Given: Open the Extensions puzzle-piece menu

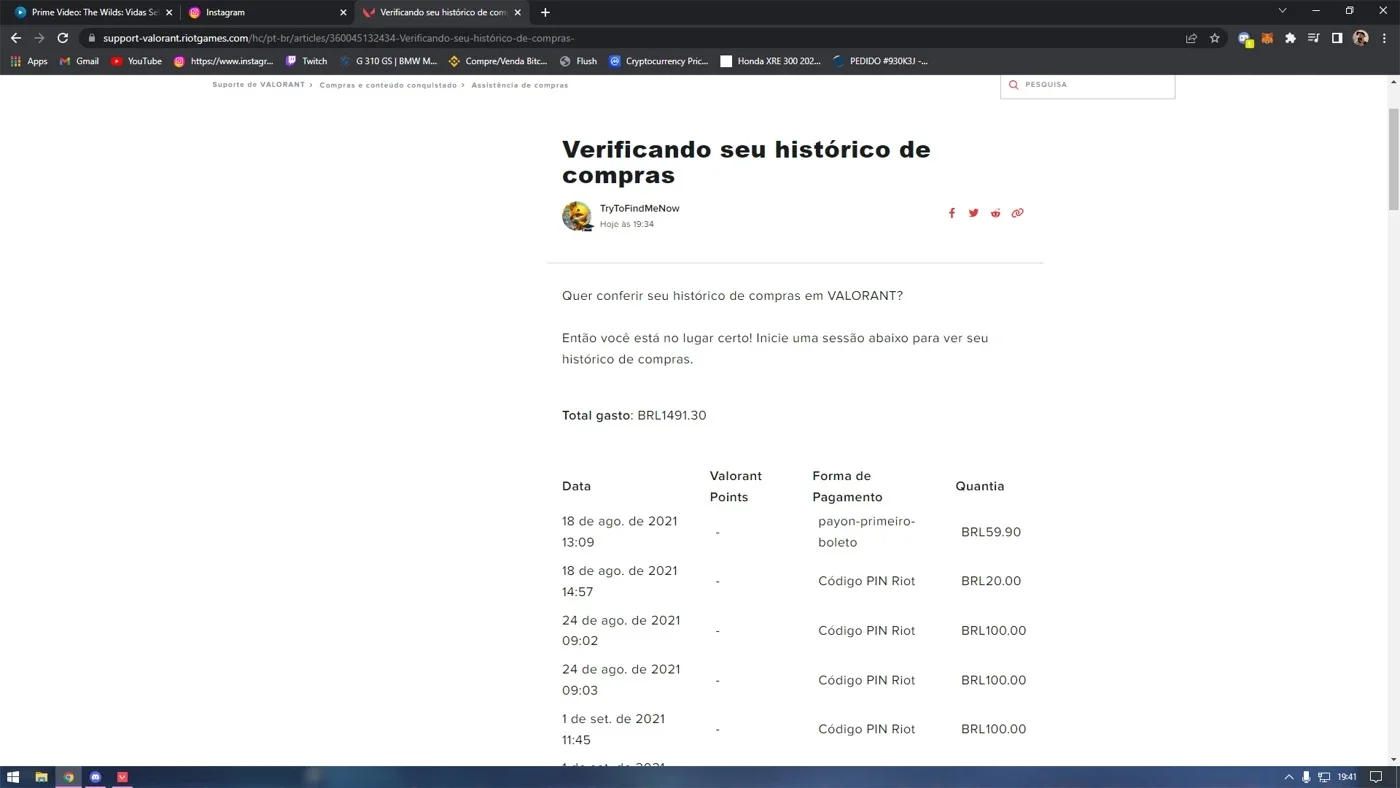Looking at the screenshot, I should pyautogui.click(x=1290, y=38).
